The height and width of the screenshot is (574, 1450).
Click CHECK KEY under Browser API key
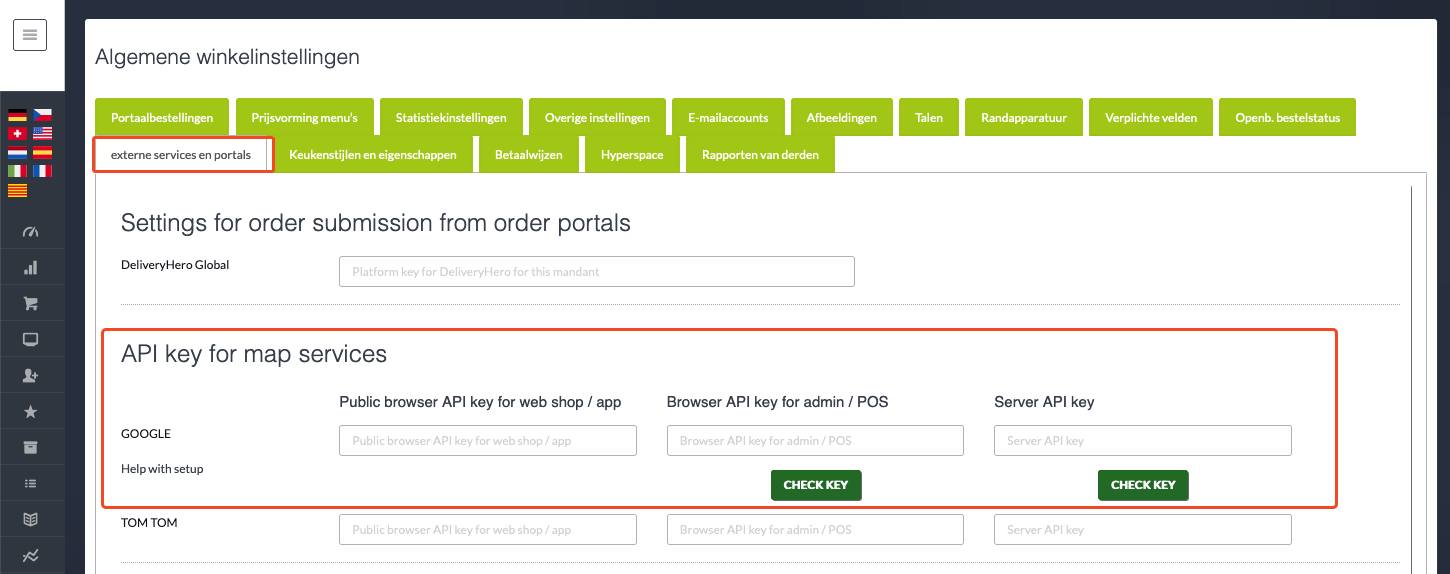(816, 485)
